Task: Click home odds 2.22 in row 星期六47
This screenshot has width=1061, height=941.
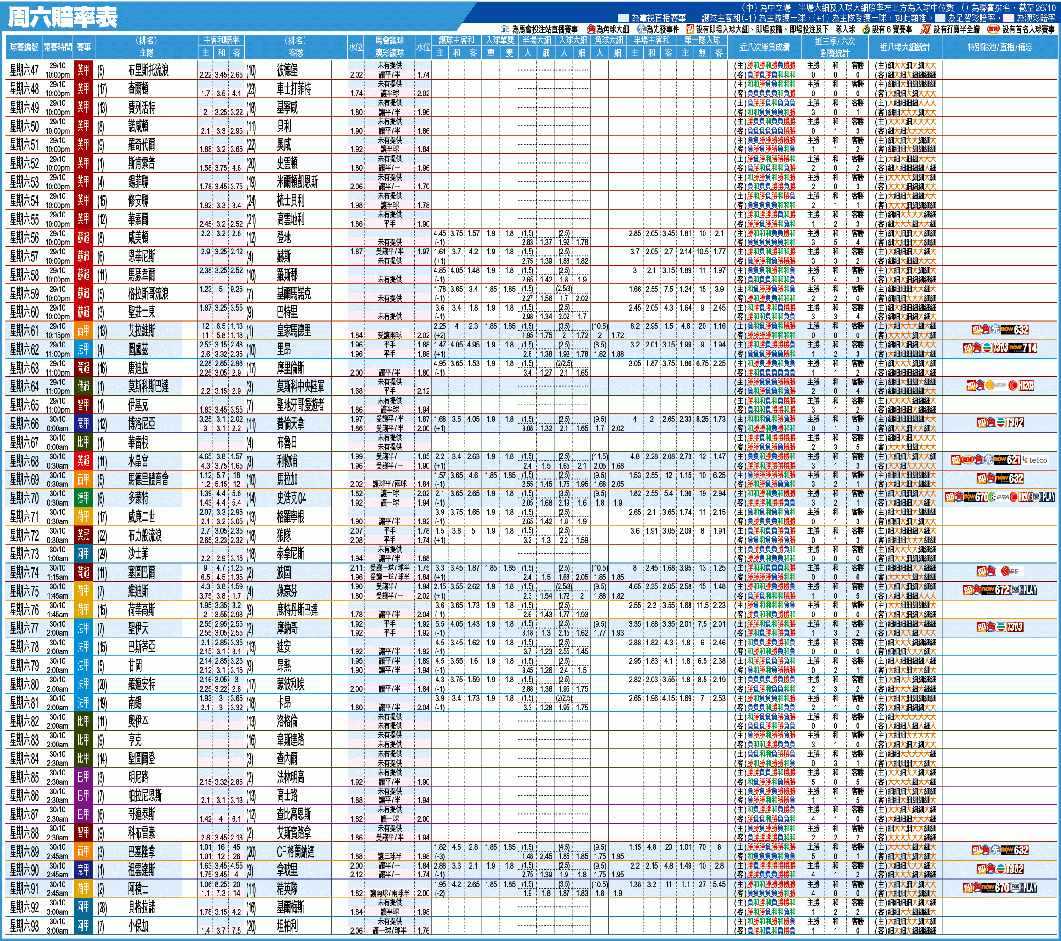Action: click(x=206, y=74)
